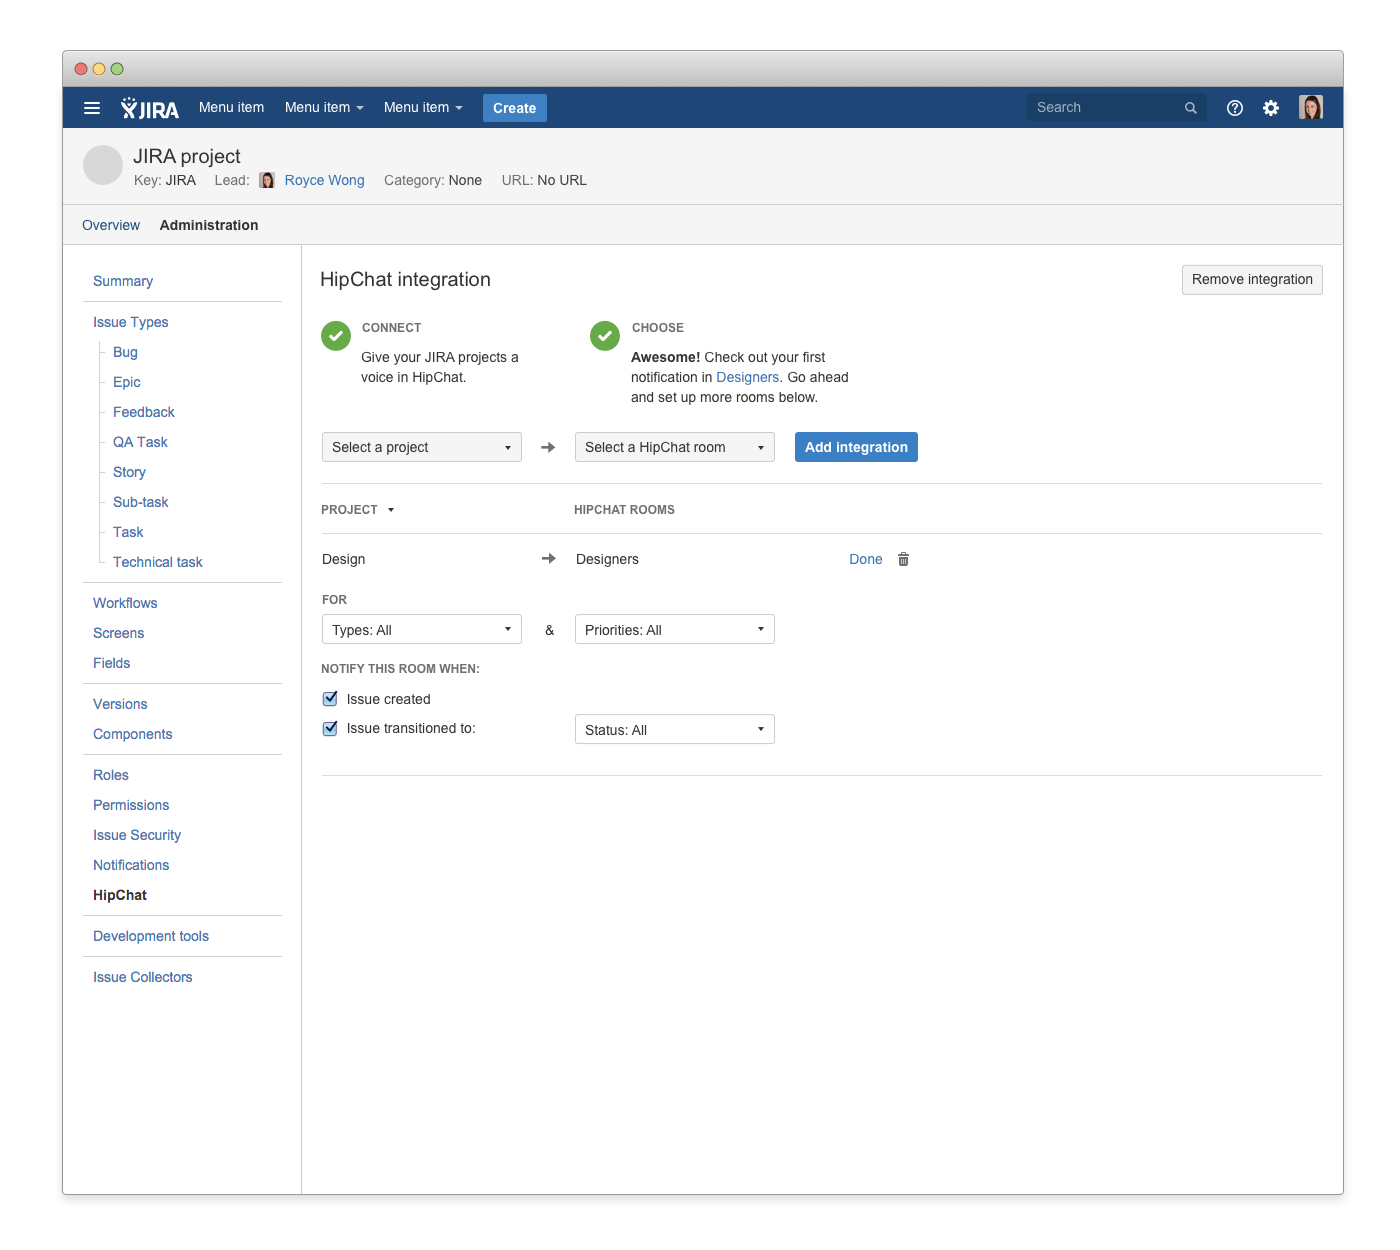Screen dimensions: 1400x1250
Task: Click the Remove integration button
Action: coord(1252,280)
